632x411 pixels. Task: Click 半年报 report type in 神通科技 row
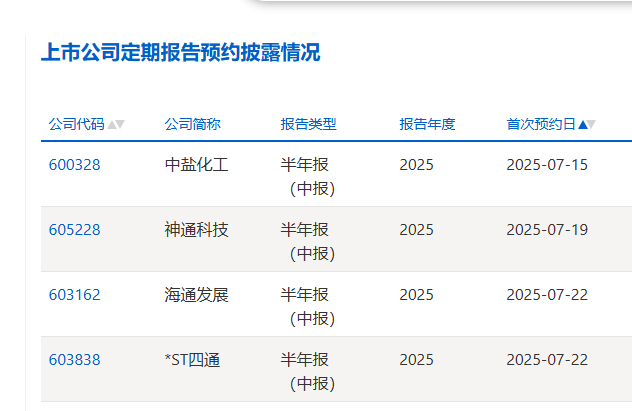pos(308,241)
